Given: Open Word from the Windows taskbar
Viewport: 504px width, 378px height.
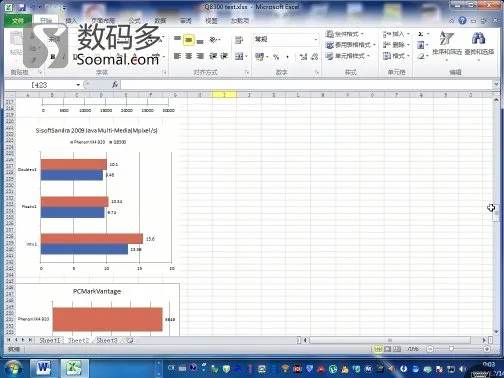Looking at the screenshot, I should point(43,368).
